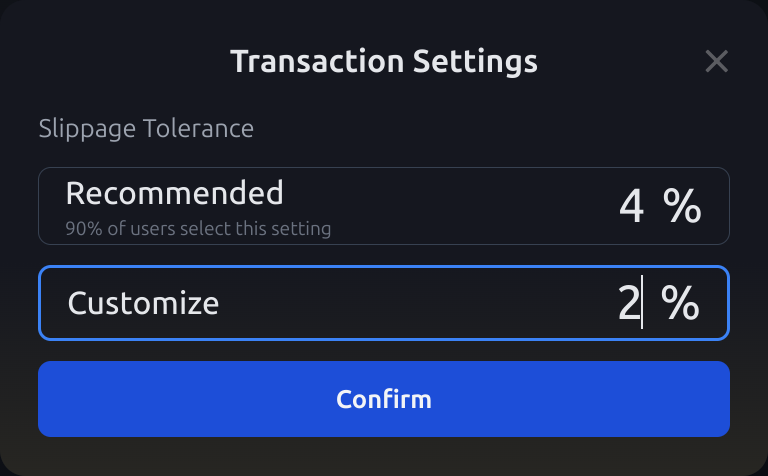Click the Confirm button
Screen dimensions: 768x476
(x=384, y=399)
